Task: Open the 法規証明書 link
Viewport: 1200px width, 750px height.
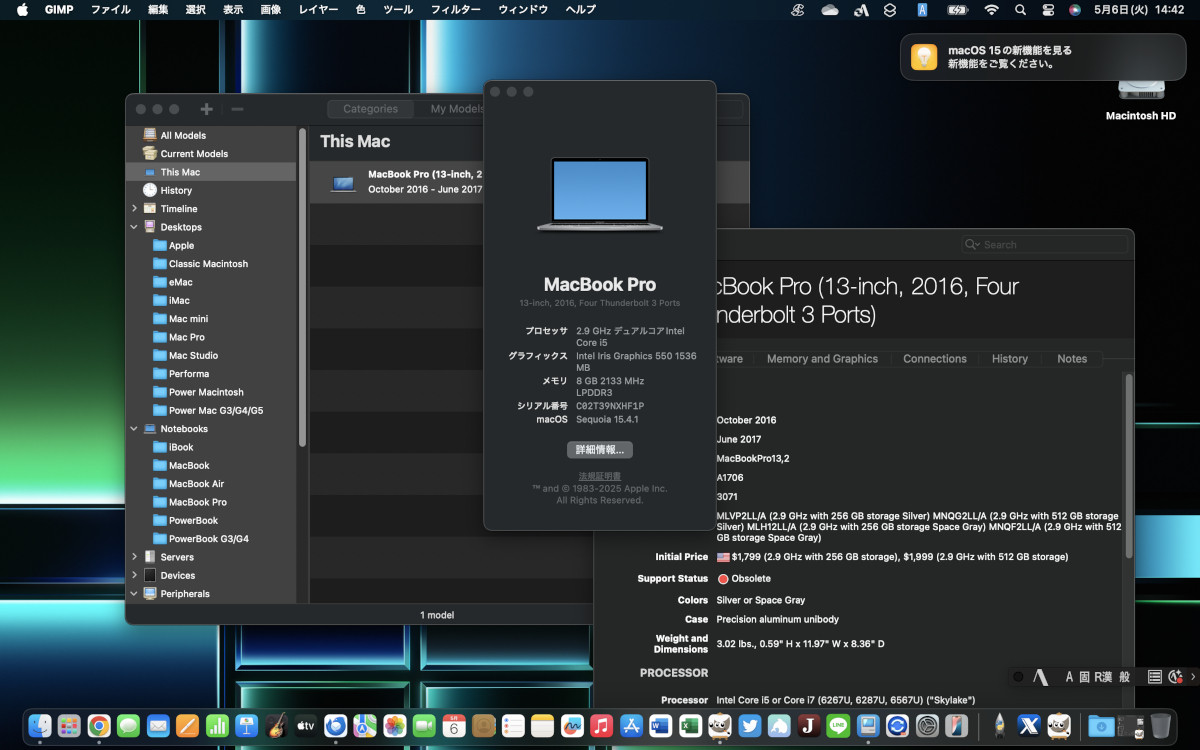Action: (600, 476)
